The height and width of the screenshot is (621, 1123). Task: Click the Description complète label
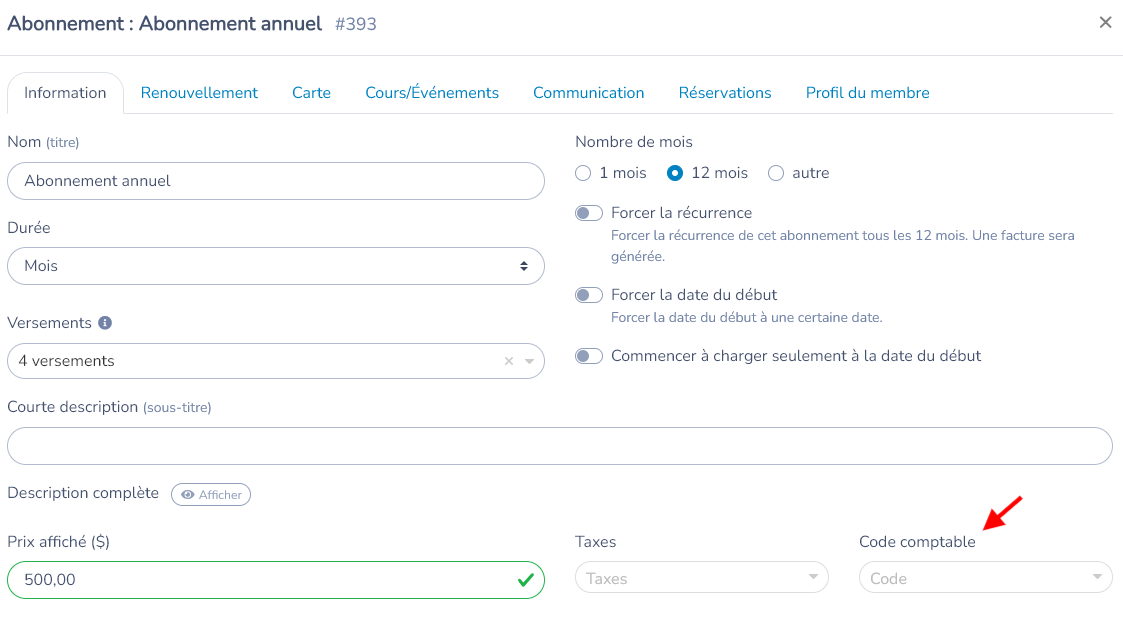(x=83, y=494)
